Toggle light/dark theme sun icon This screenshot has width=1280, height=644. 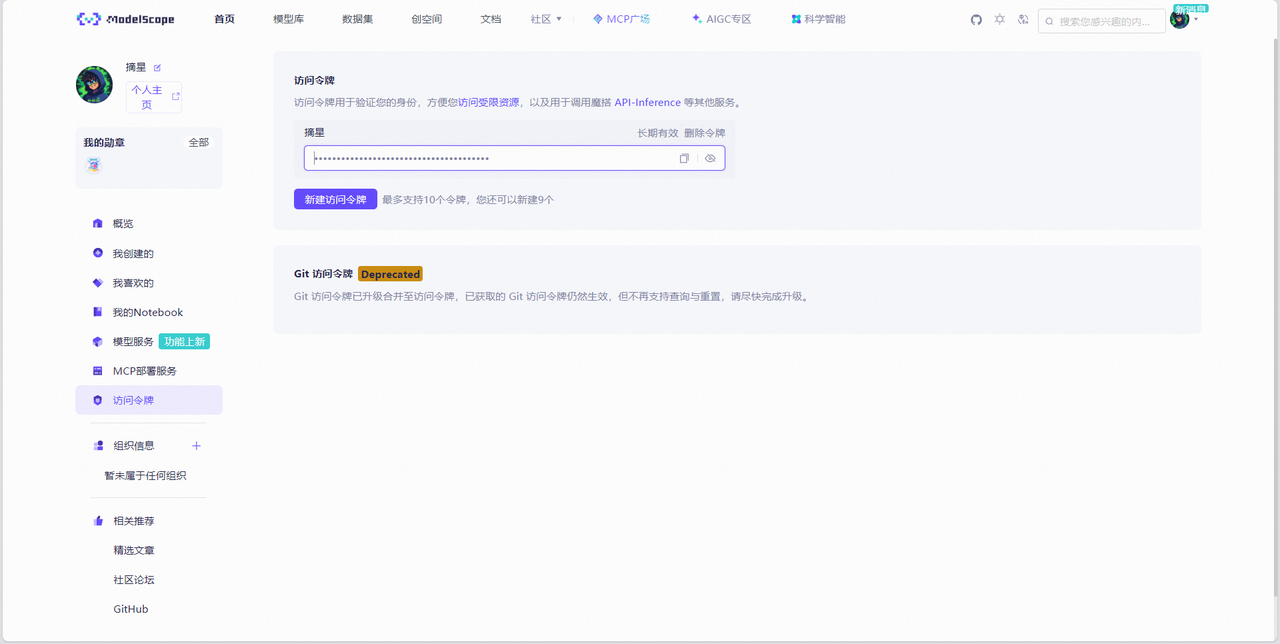999,20
